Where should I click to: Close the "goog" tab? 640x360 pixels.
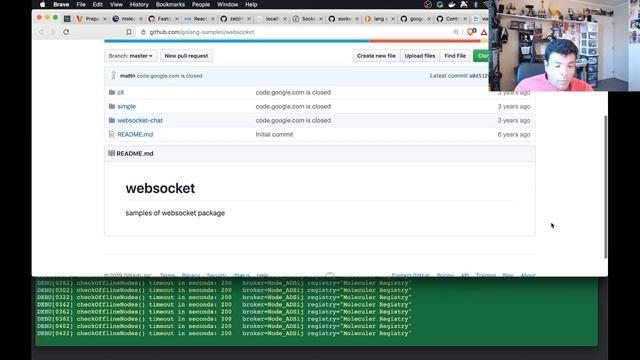429,19
